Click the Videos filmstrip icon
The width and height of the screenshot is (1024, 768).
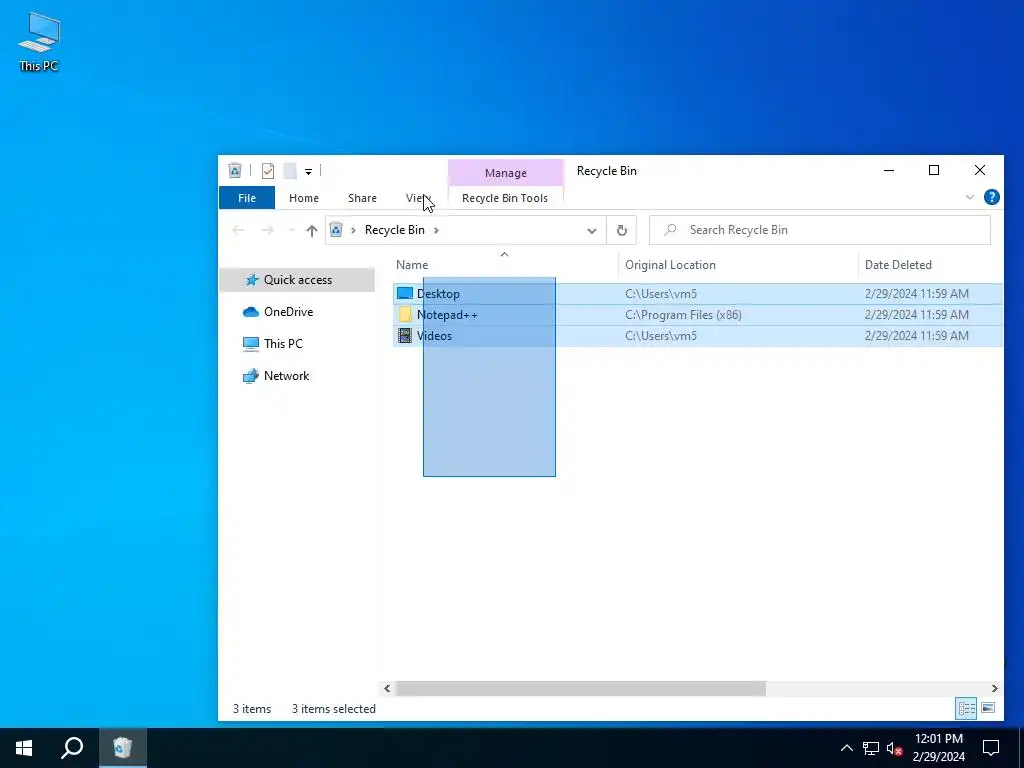click(x=405, y=336)
